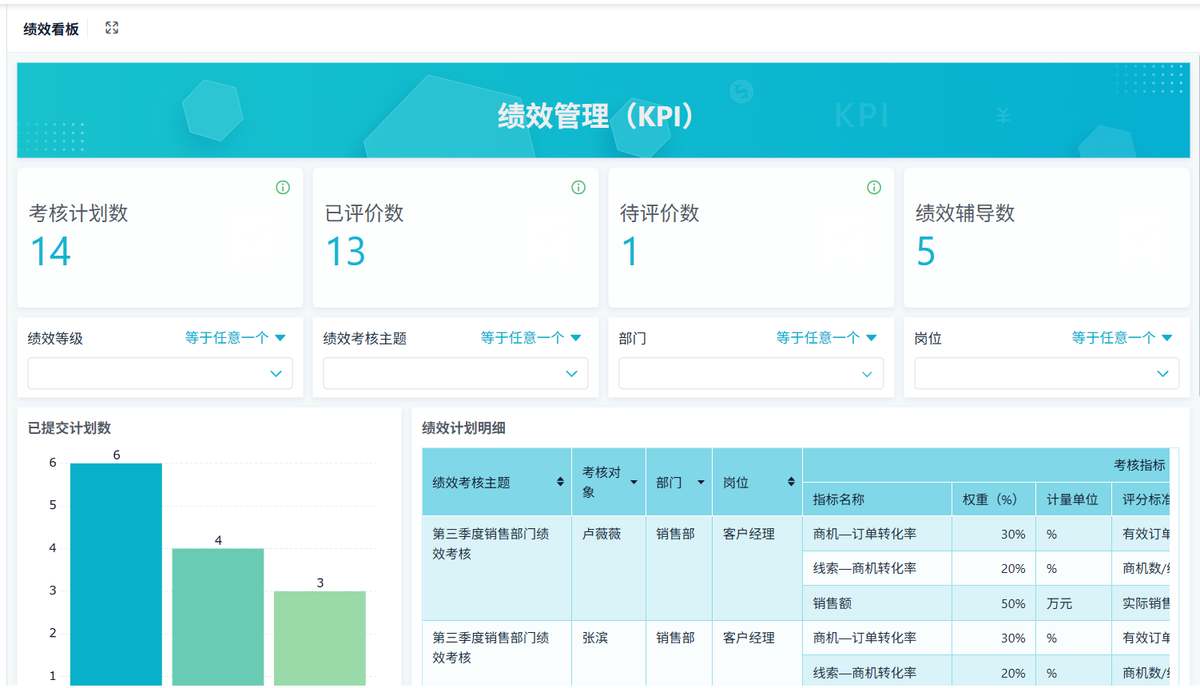Select the 绩效看板 tab
Viewport: 1200px width, 688px height.
coord(51,29)
